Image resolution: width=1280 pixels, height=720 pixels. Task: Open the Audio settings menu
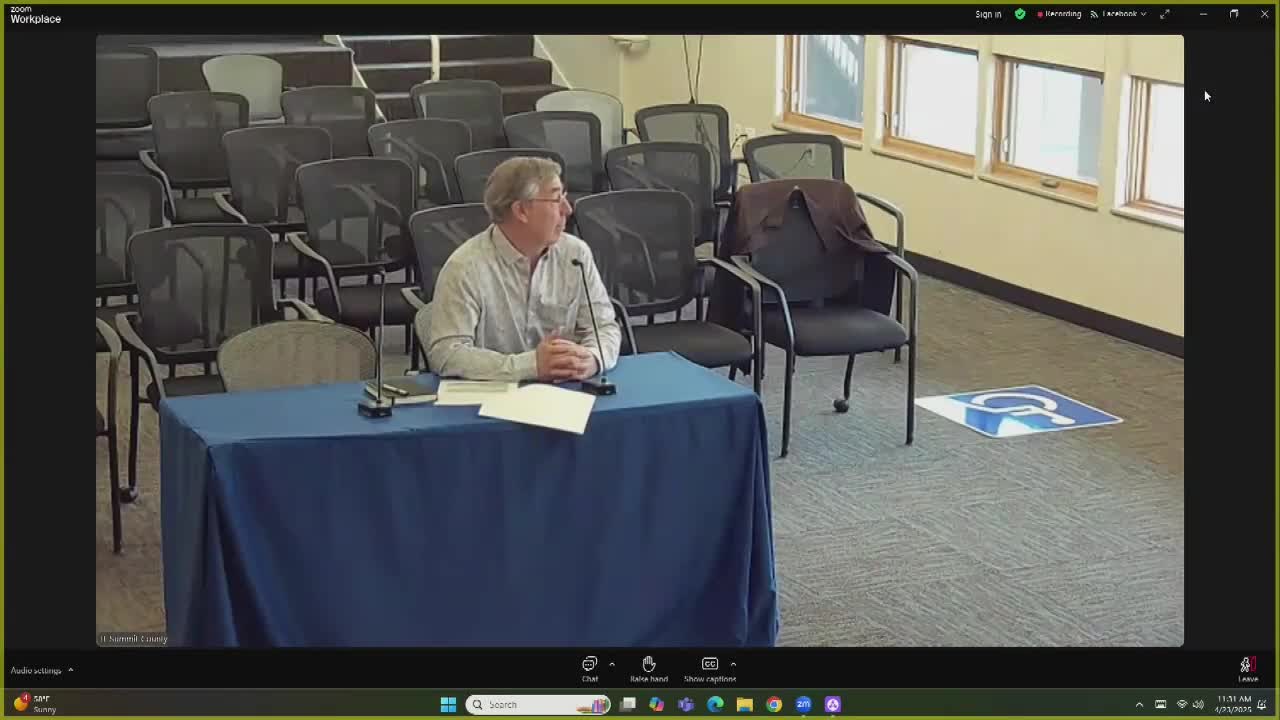point(42,670)
